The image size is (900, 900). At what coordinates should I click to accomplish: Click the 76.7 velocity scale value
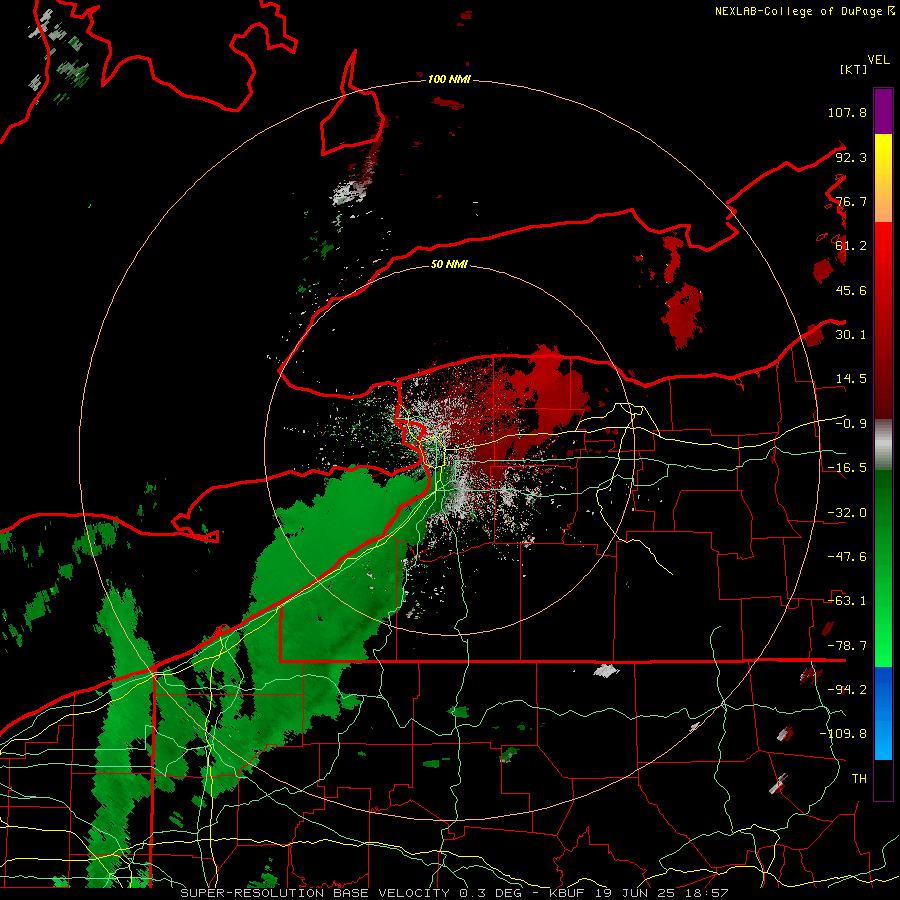coord(851,201)
